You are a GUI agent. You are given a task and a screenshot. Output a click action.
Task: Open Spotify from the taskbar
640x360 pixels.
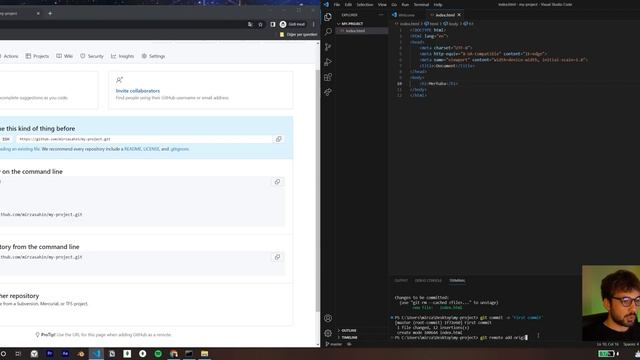[158, 353]
